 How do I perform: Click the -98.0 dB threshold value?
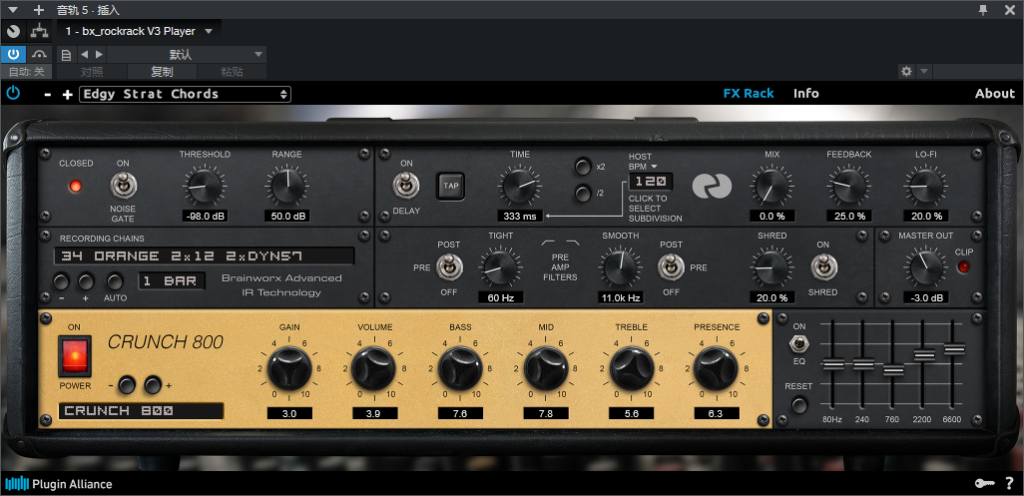point(204,216)
